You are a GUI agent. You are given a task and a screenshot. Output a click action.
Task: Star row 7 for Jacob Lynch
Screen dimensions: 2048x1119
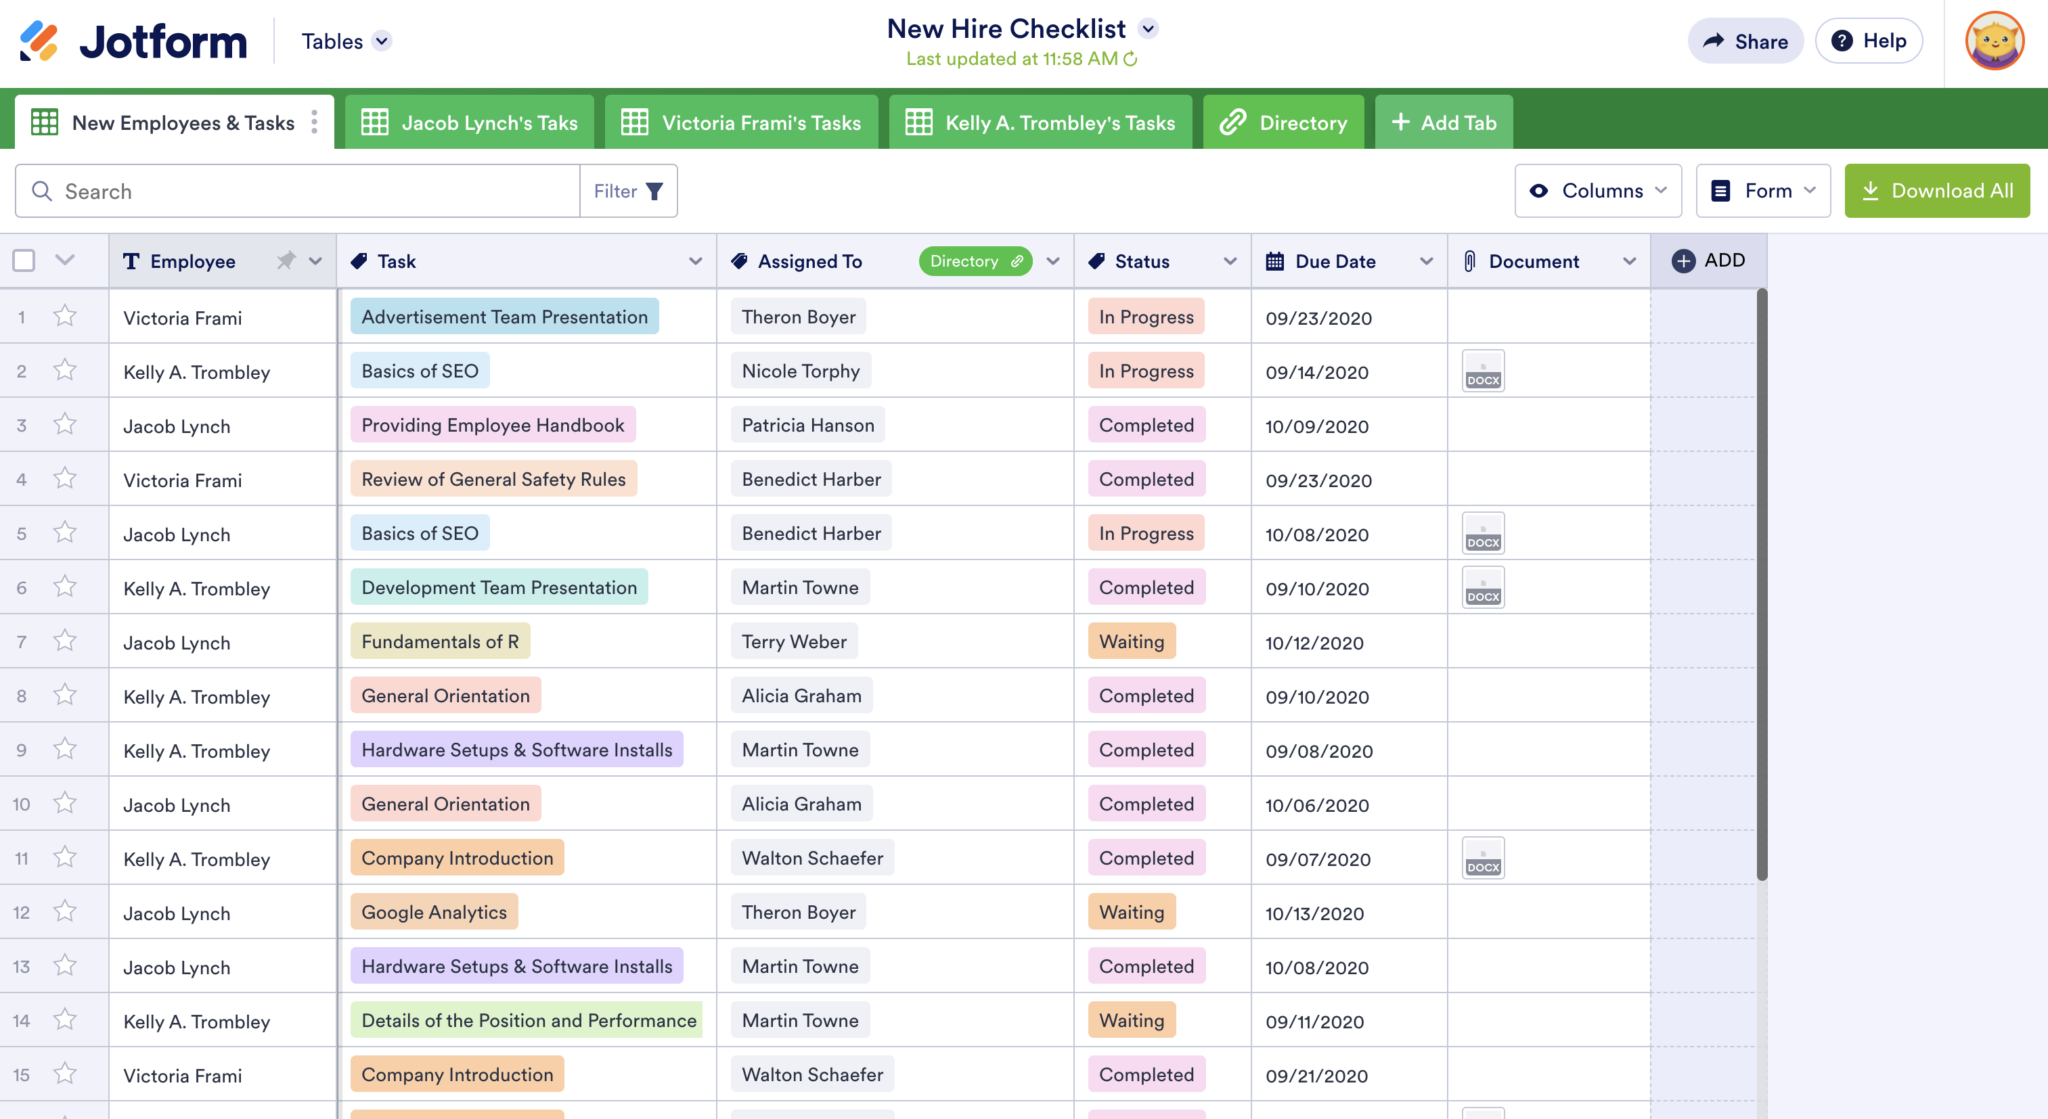[65, 641]
